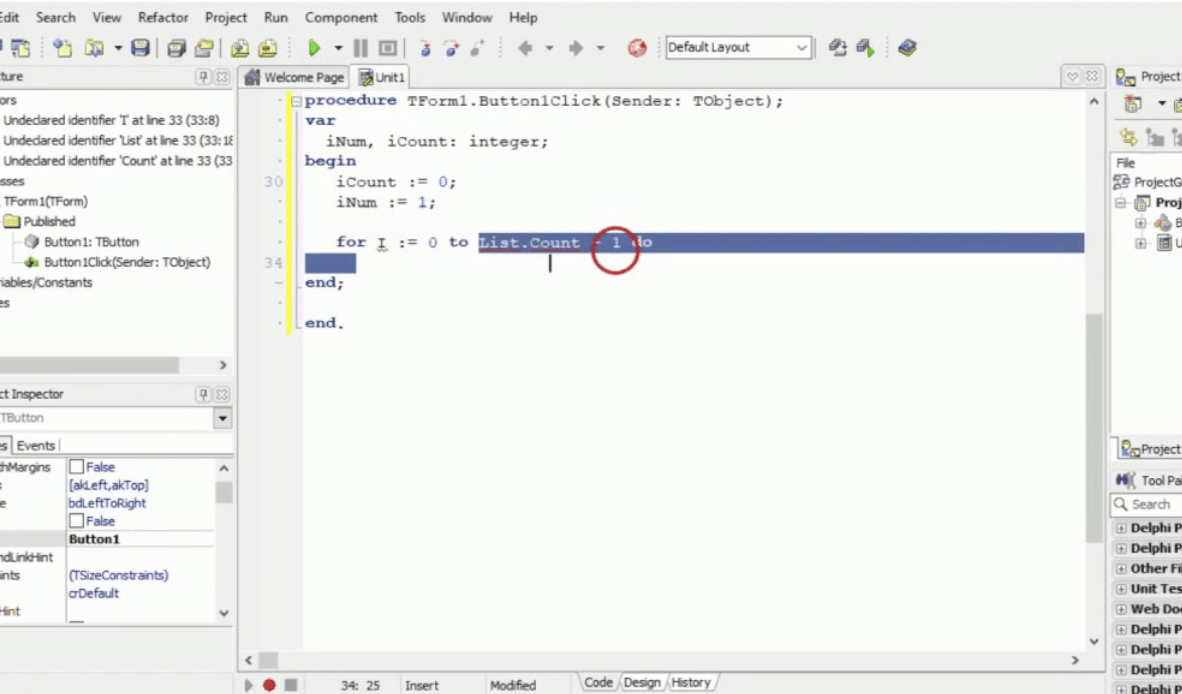Click the Help book icon
1182x694 pixels.
[x=907, y=48]
